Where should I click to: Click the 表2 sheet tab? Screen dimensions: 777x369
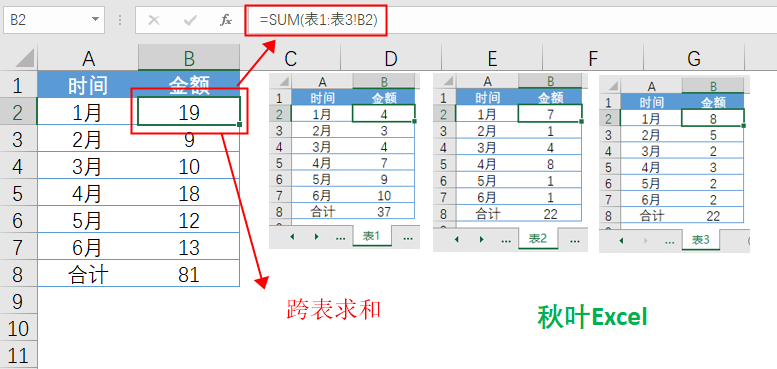tap(538, 239)
